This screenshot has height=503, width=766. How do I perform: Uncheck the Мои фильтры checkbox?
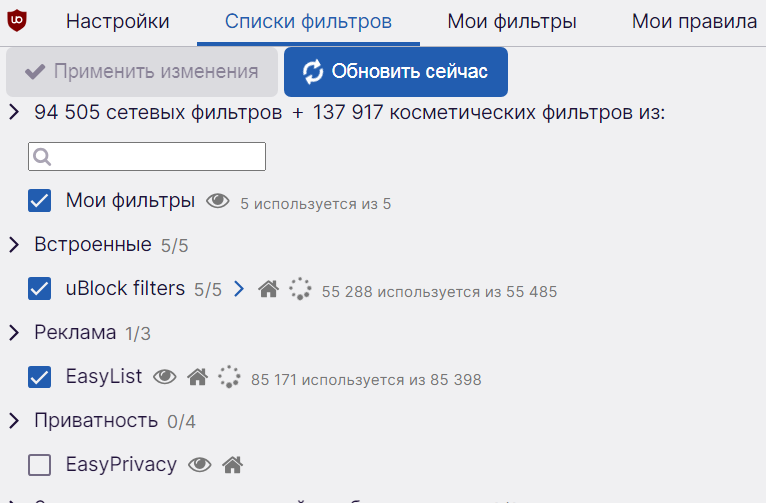pos(40,201)
